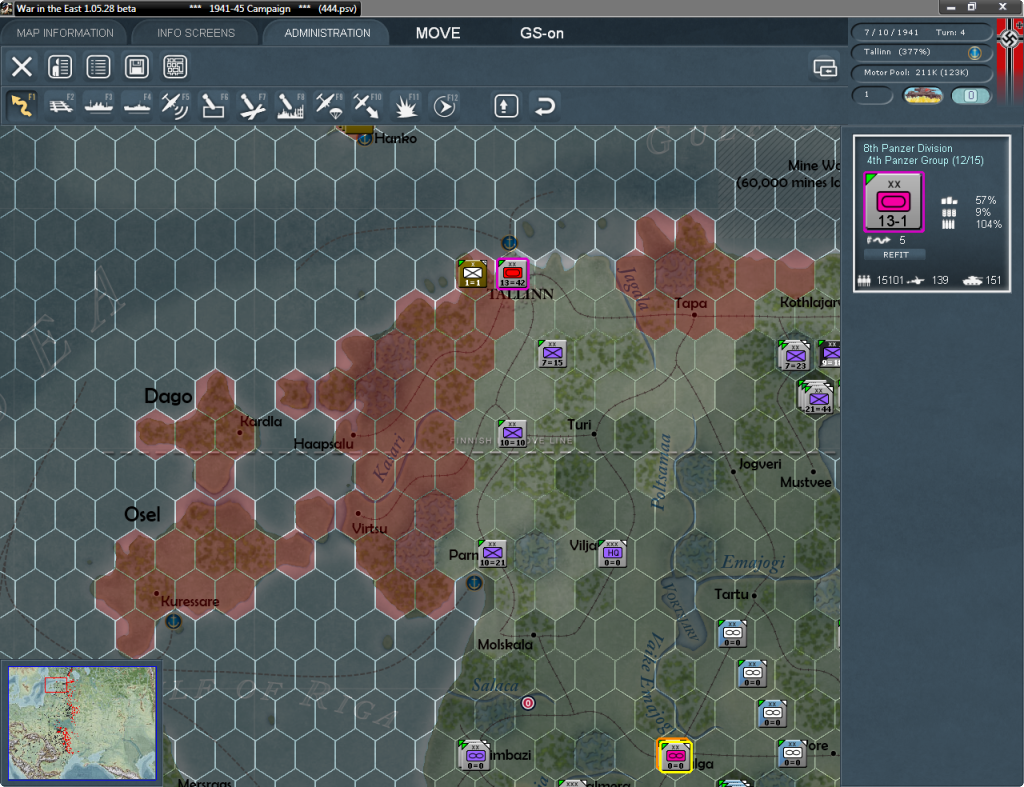Click the anchor port icon beside Tallinn
The height and width of the screenshot is (787, 1024).
[974, 52]
